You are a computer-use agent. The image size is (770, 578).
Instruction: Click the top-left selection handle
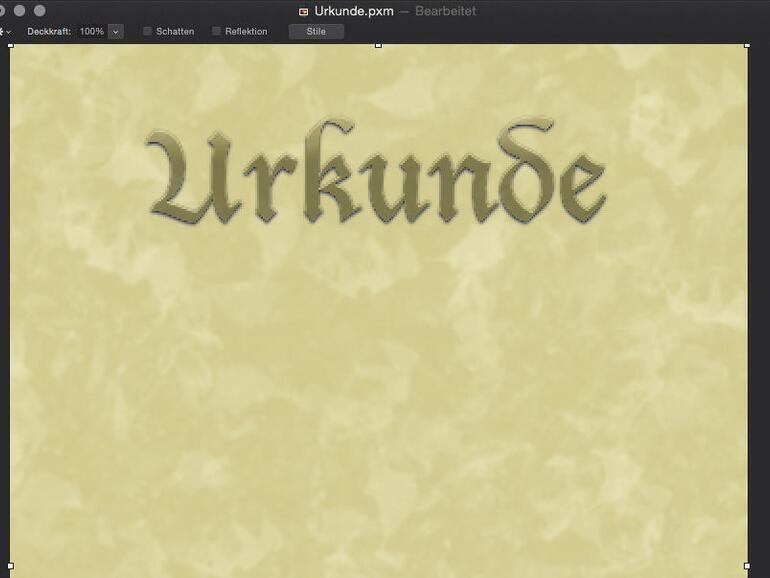[11, 45]
